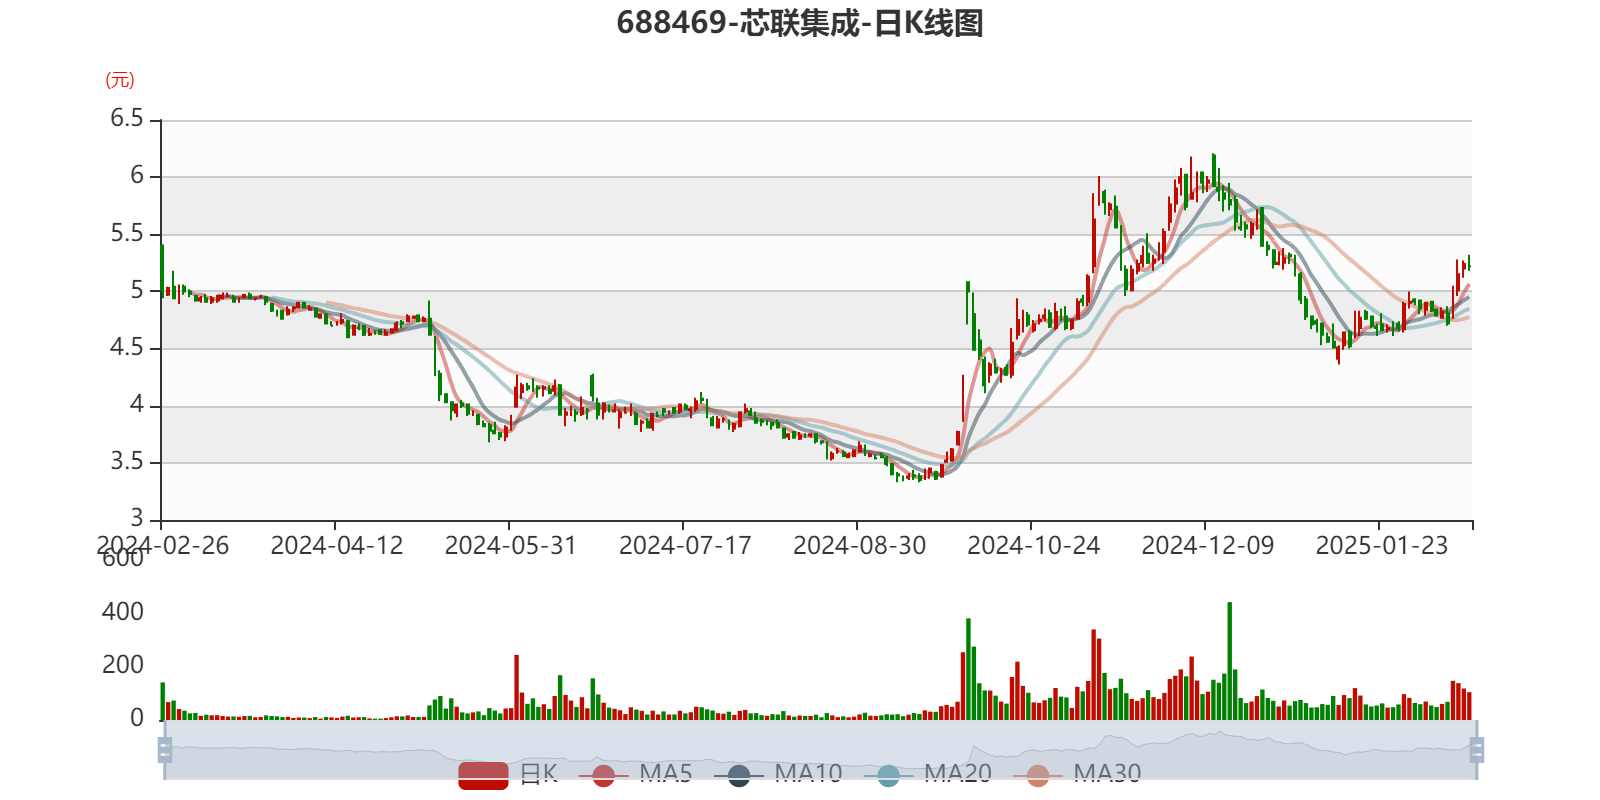Grab the left zoom slider handle
This screenshot has height=800, width=1600.
coord(165,749)
